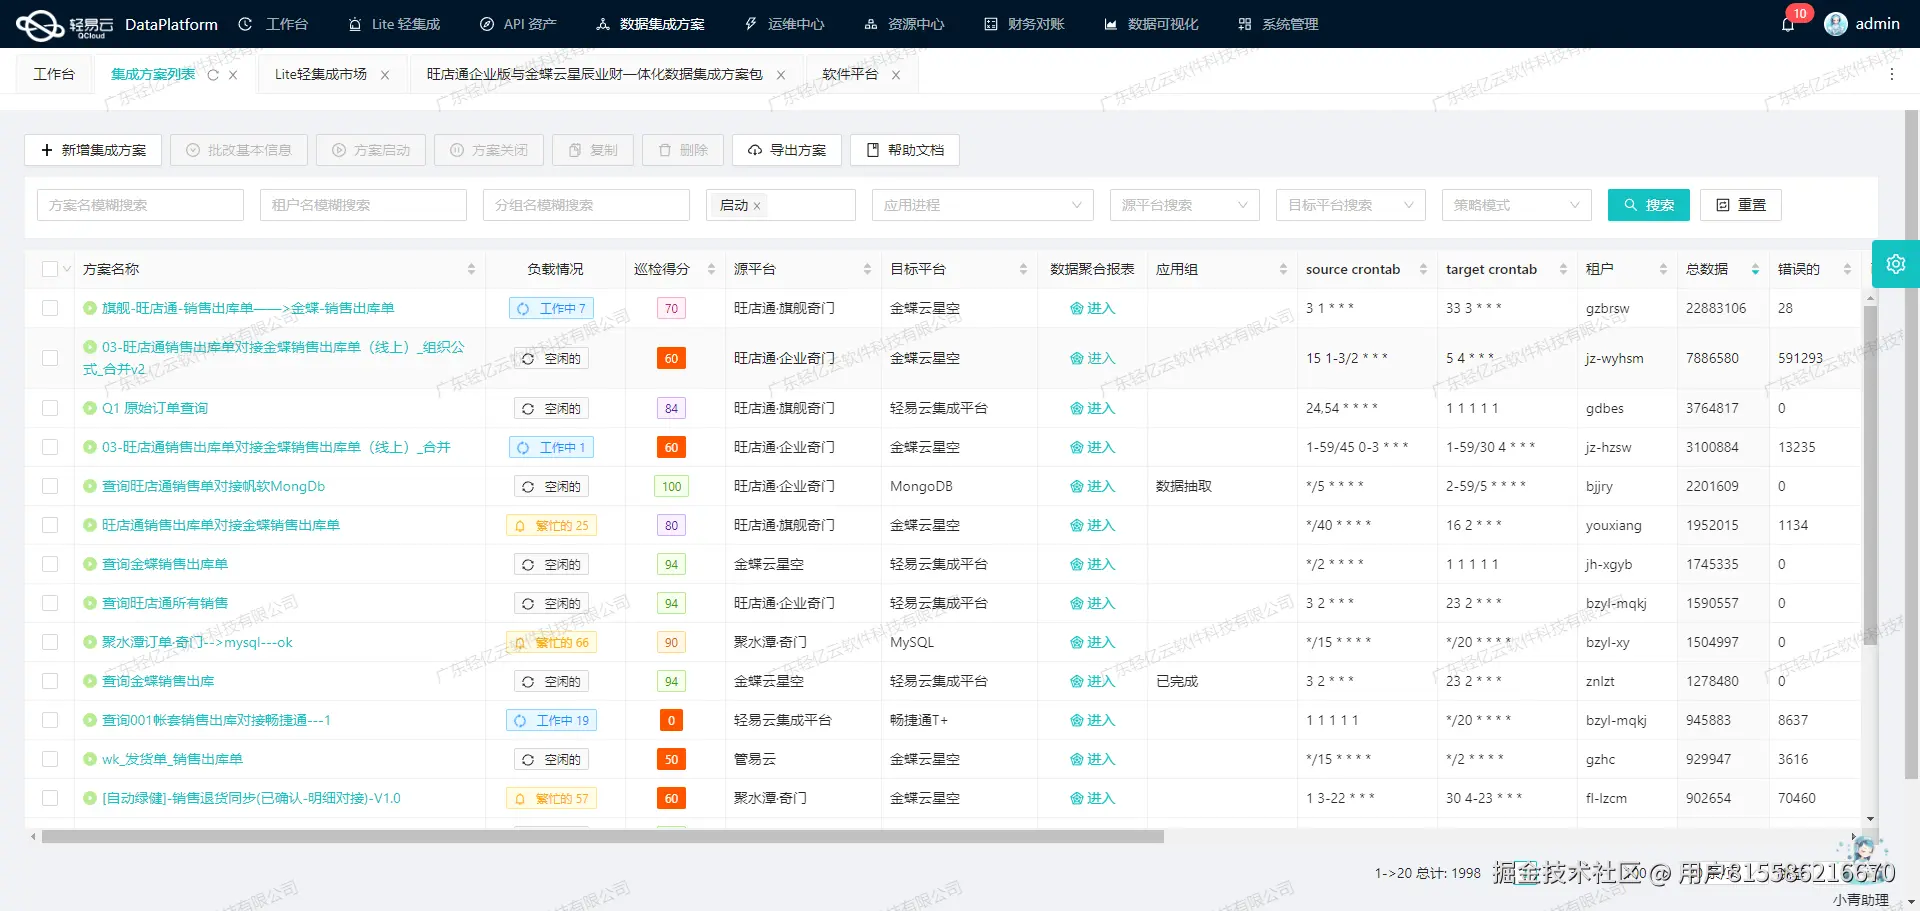Click the 搜索 magnifier search icon
1920x911 pixels.
[1630, 205]
